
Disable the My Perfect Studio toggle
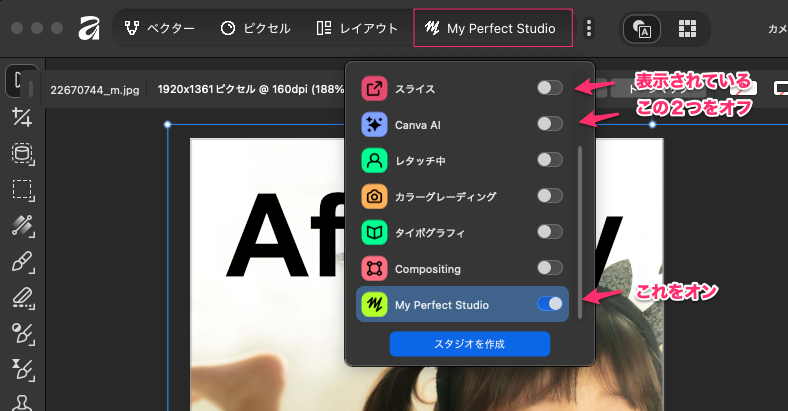(x=549, y=304)
